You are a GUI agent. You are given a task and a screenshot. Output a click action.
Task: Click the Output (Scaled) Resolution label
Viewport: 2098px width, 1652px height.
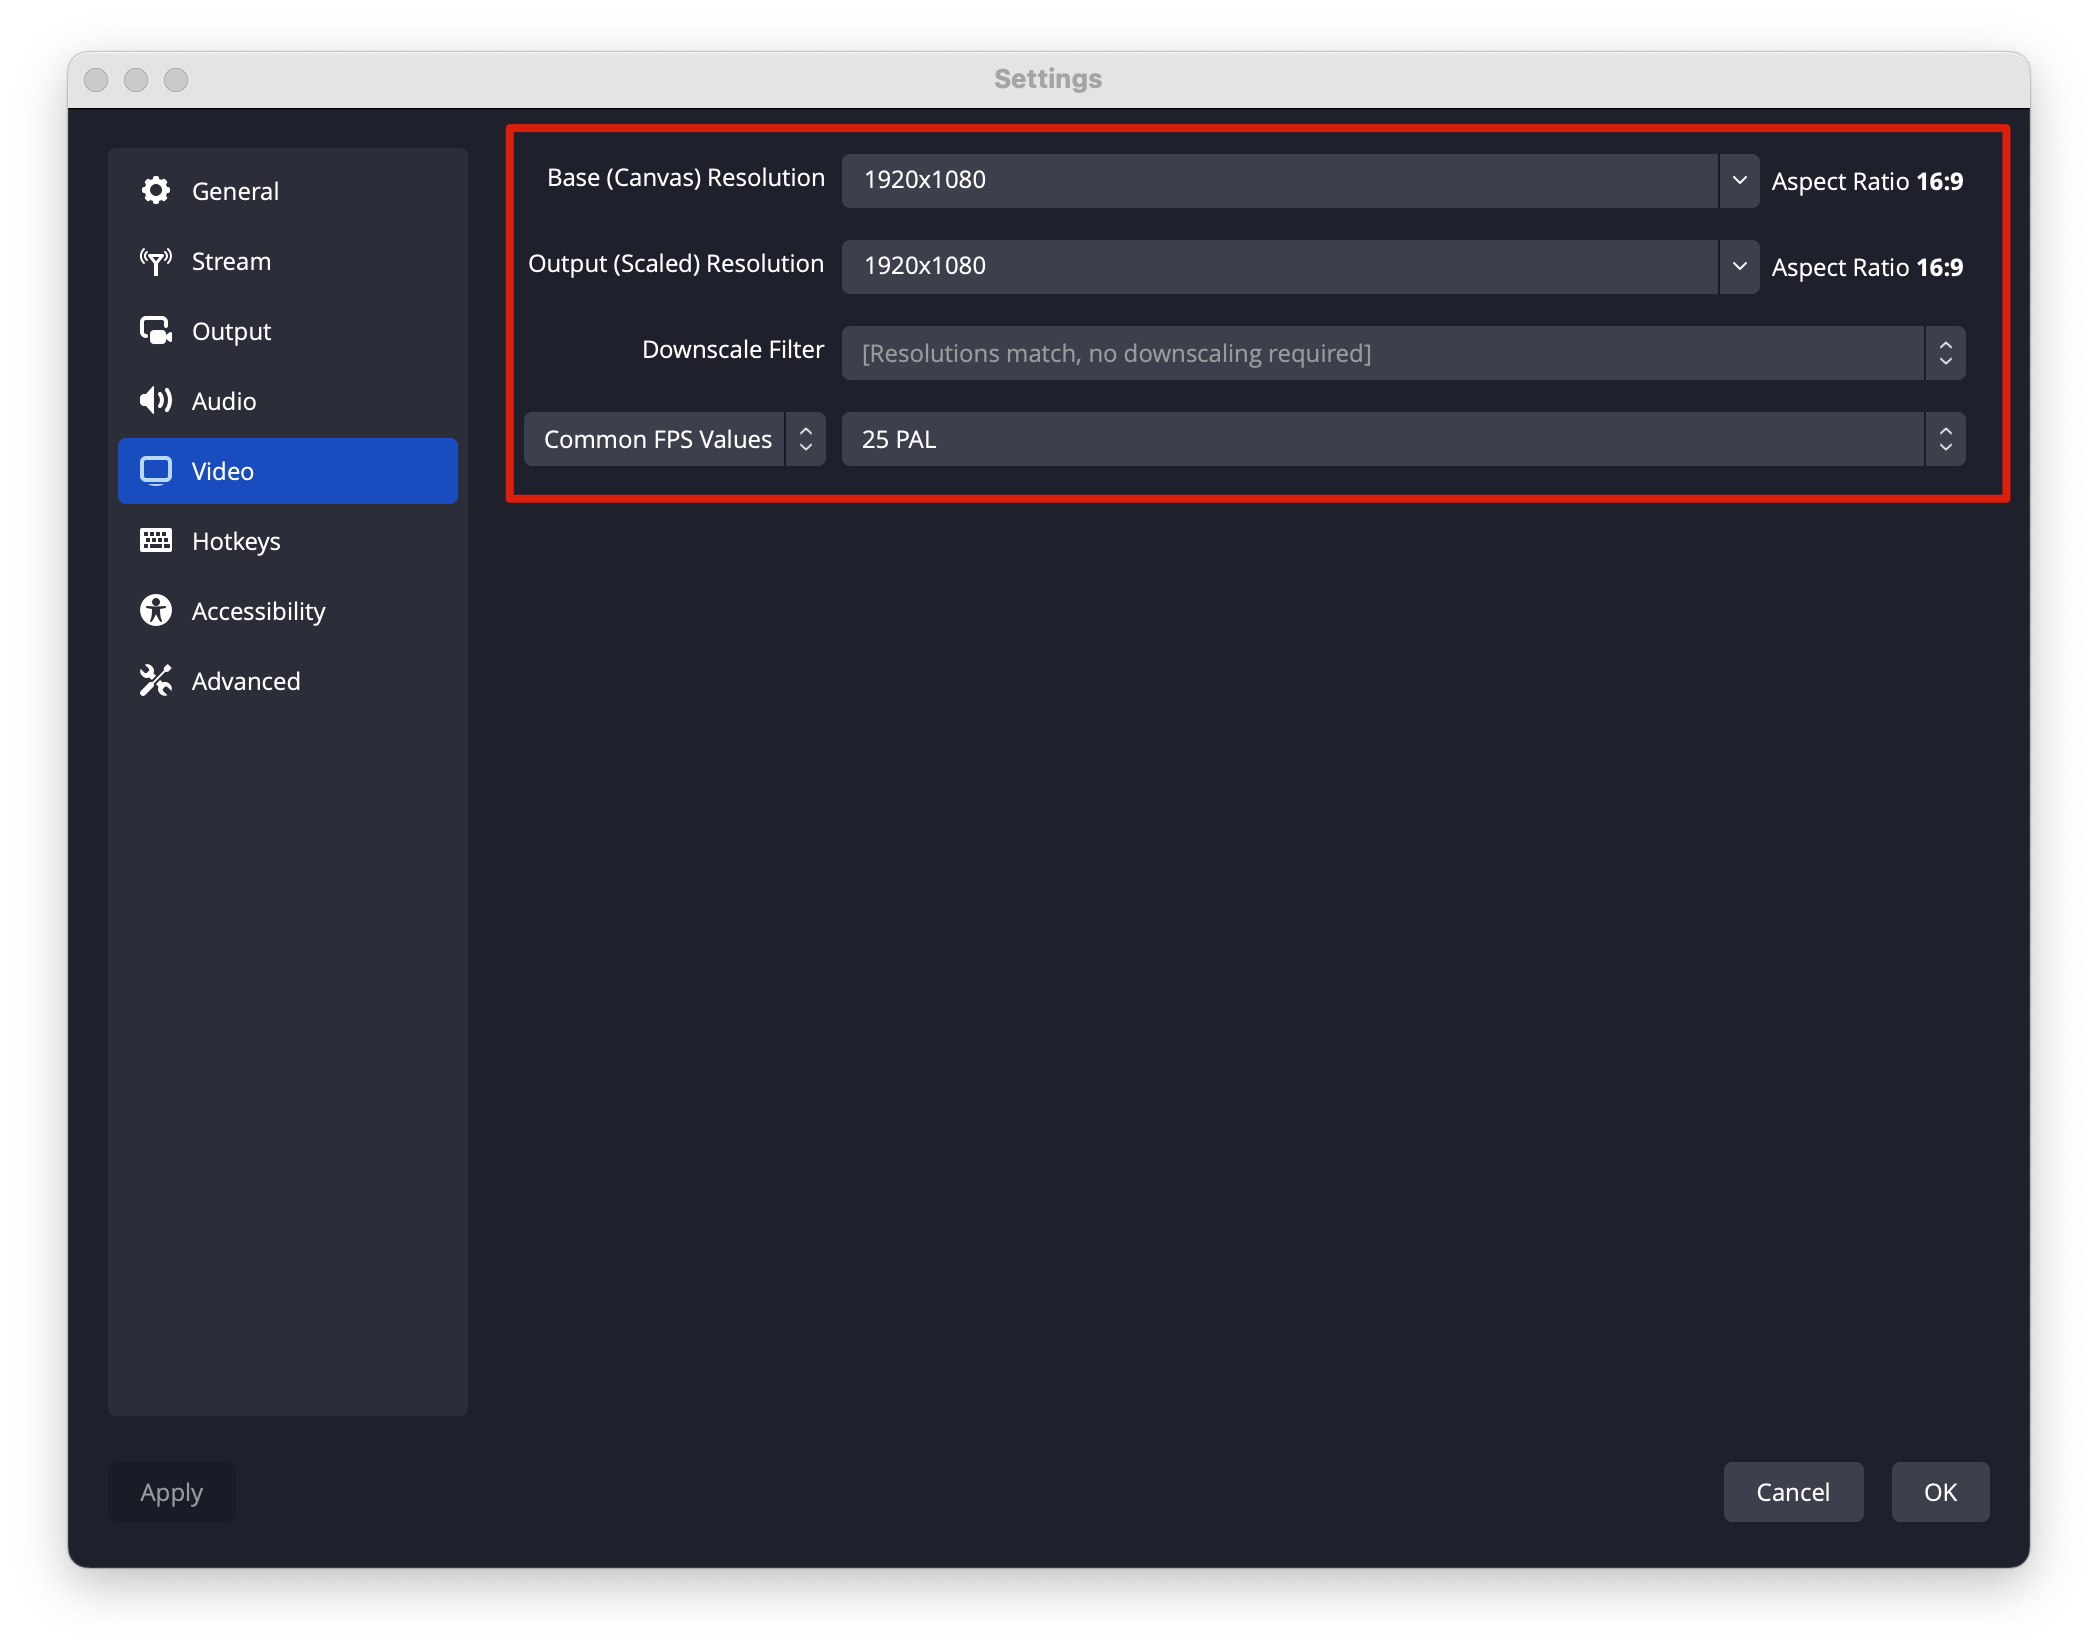coord(676,264)
